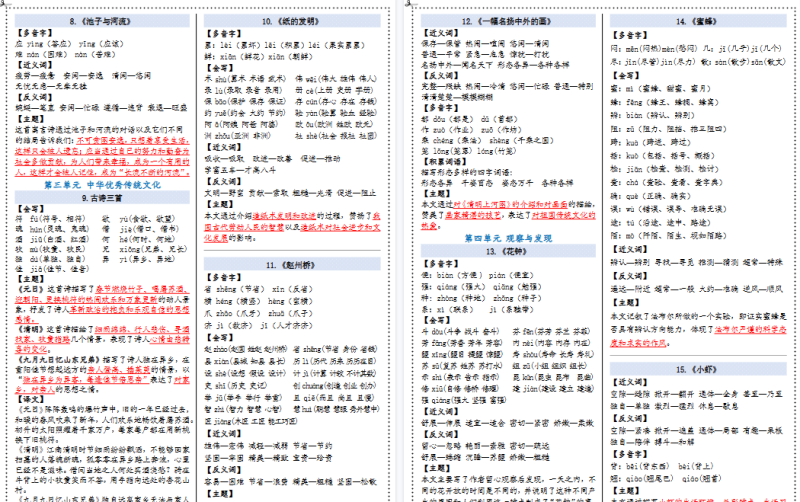Click the line starting "系: xì（联系）"
The image size is (800, 502).
(x=477, y=310)
